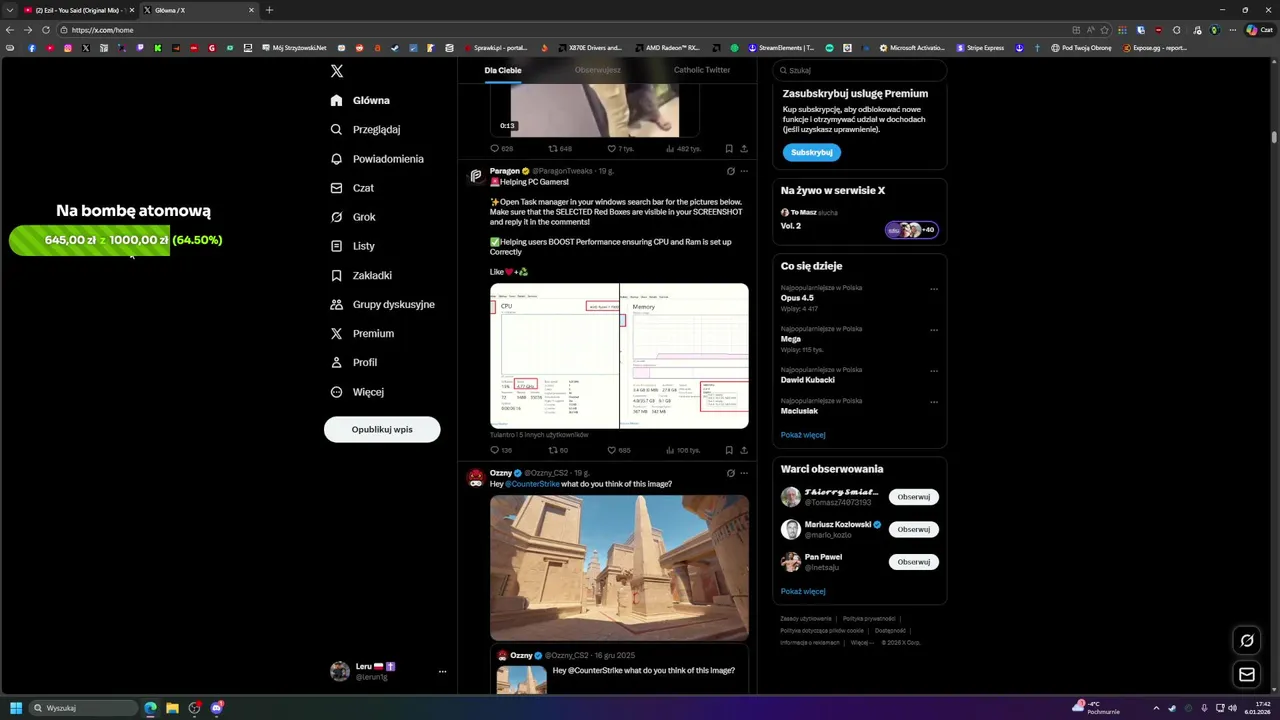Image resolution: width=1280 pixels, height=720 pixels.
Task: Share the Paragon post
Action: 744,450
